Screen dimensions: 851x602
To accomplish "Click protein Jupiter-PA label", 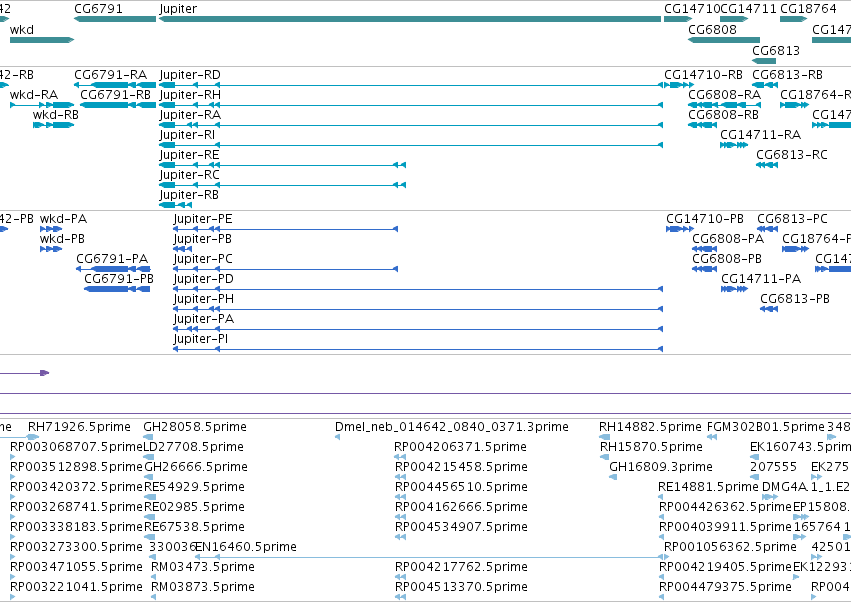I will [204, 319].
